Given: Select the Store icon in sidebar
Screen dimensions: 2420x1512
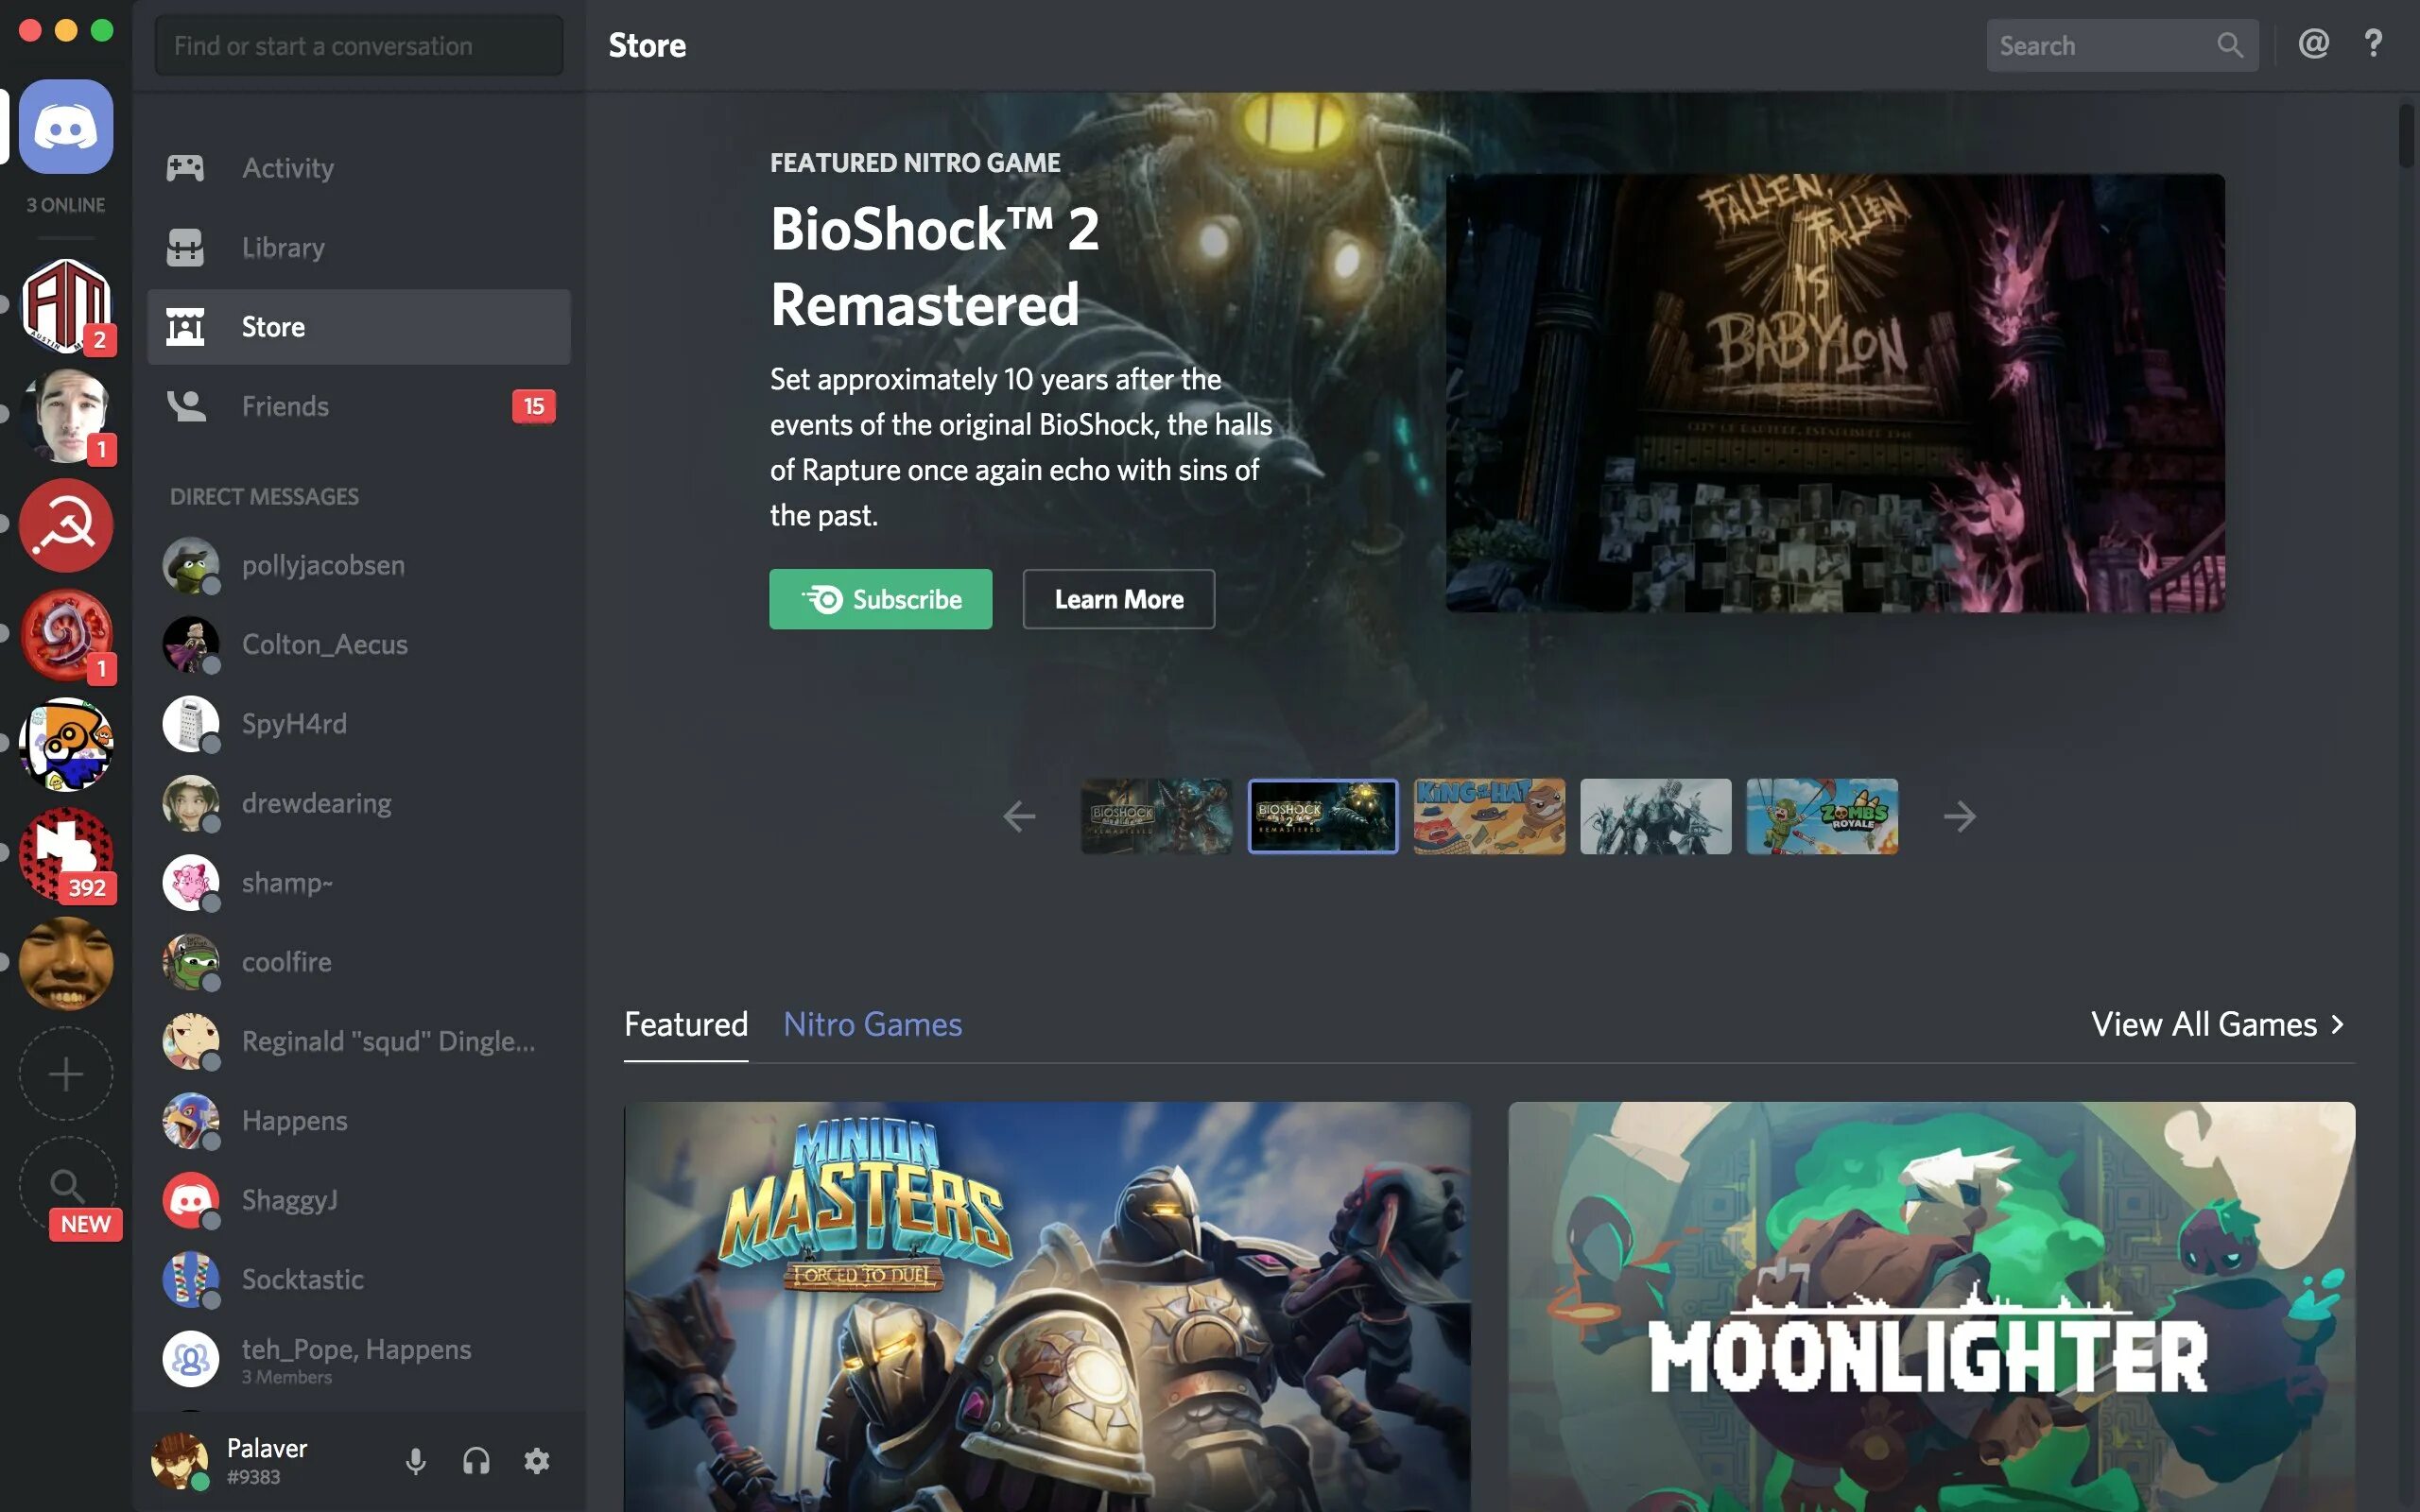Looking at the screenshot, I should [x=184, y=326].
